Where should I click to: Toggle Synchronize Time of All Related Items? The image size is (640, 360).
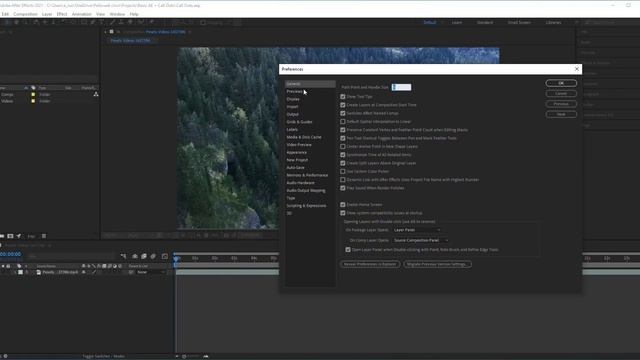[x=343, y=155]
